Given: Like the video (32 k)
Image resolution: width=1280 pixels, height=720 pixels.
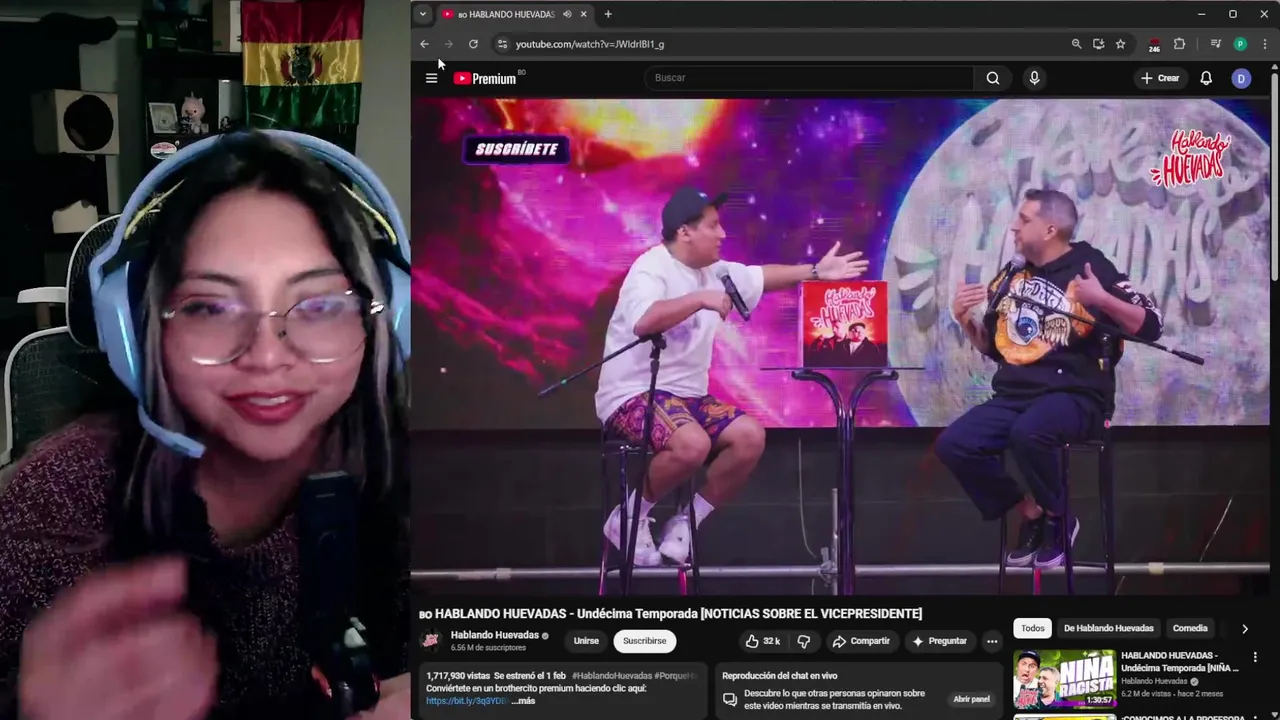Looking at the screenshot, I should (x=763, y=641).
